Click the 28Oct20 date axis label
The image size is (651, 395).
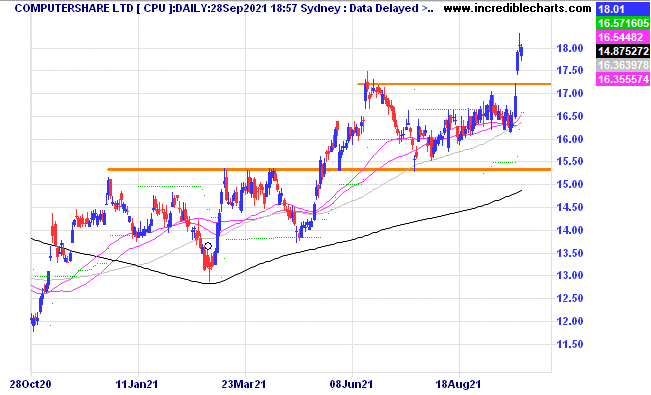coord(30,384)
